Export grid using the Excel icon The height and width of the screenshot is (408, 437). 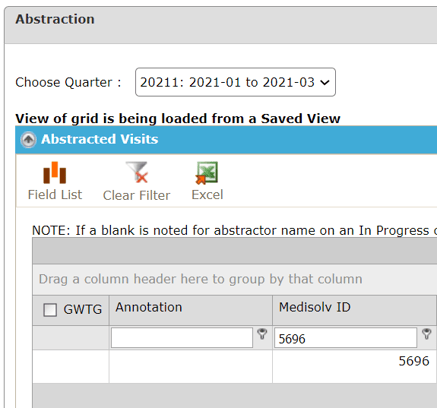207,173
